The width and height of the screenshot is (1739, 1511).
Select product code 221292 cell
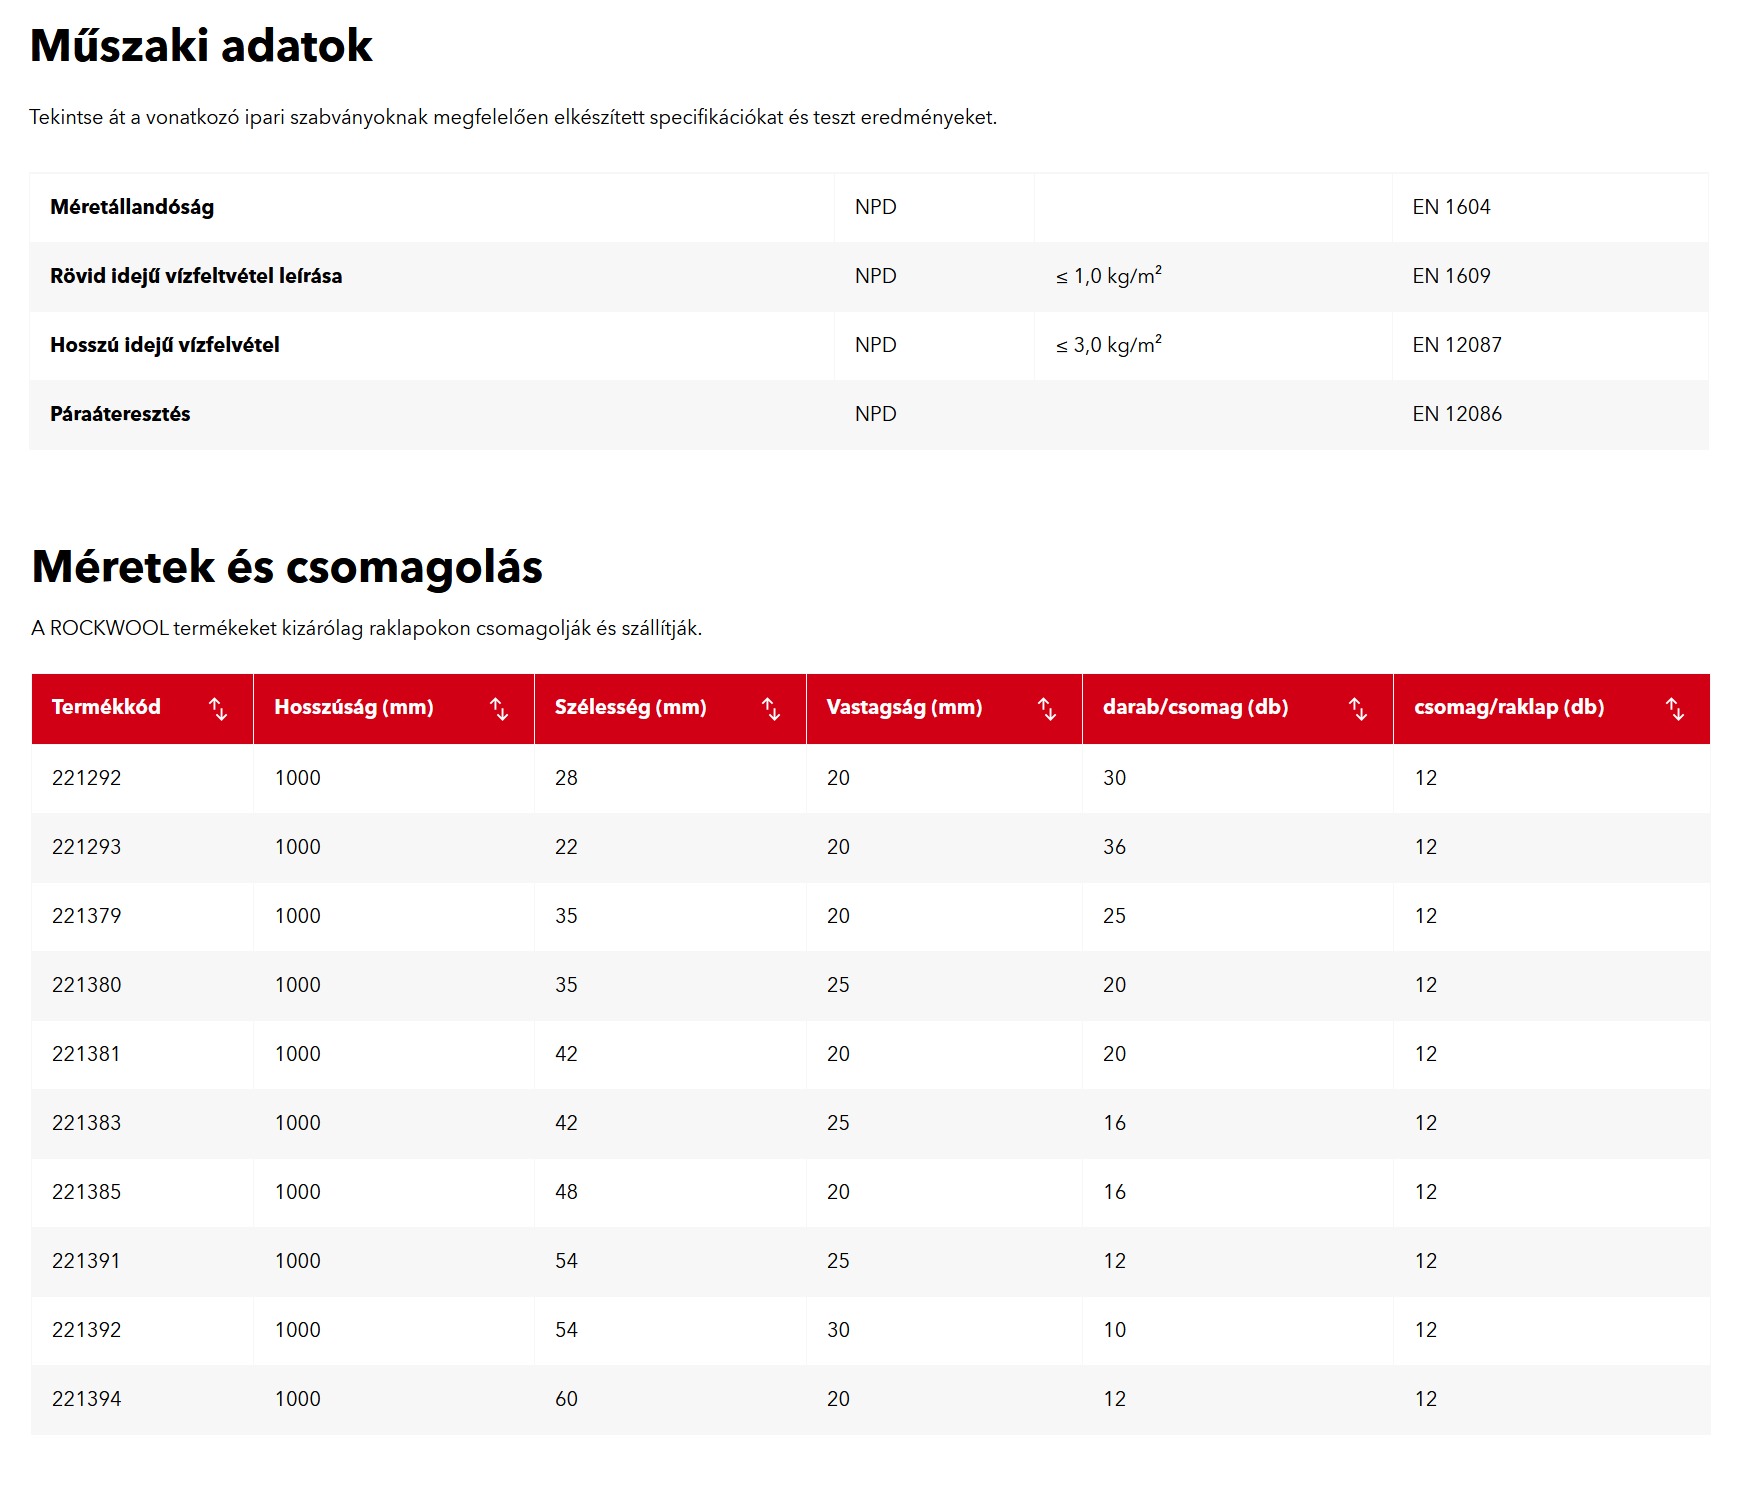(87, 778)
